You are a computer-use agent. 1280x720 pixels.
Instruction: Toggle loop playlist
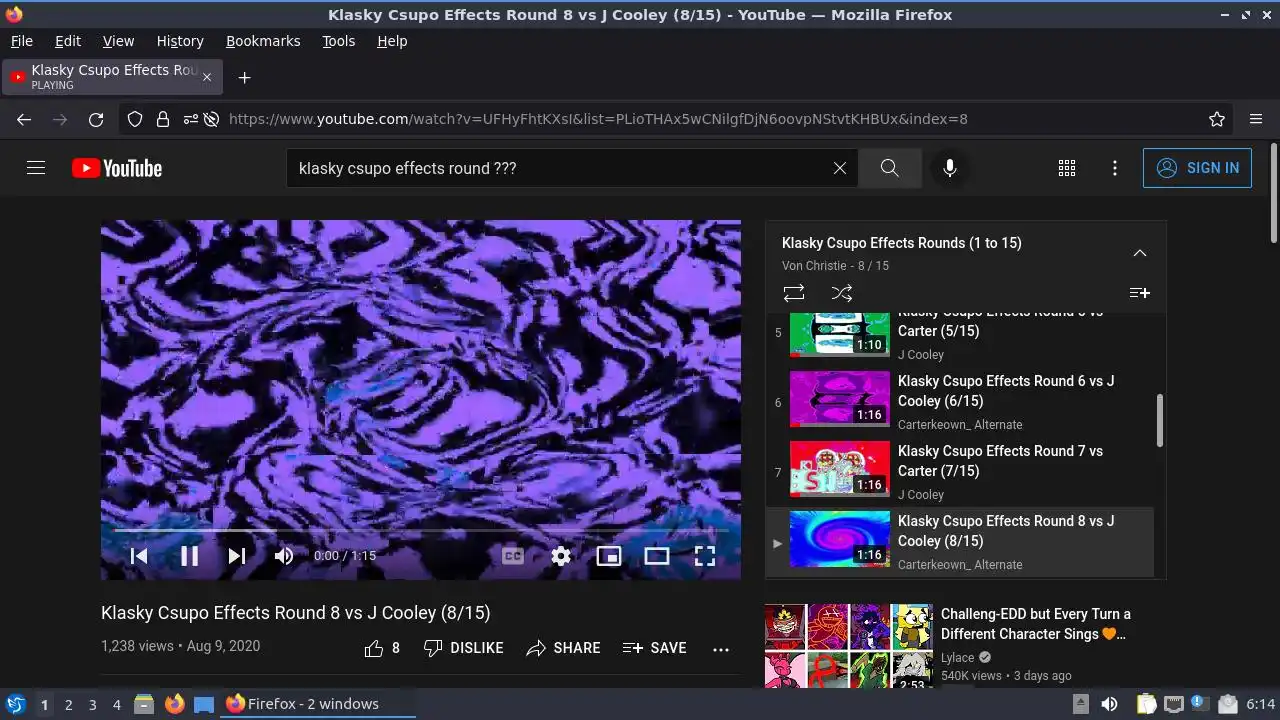(794, 293)
